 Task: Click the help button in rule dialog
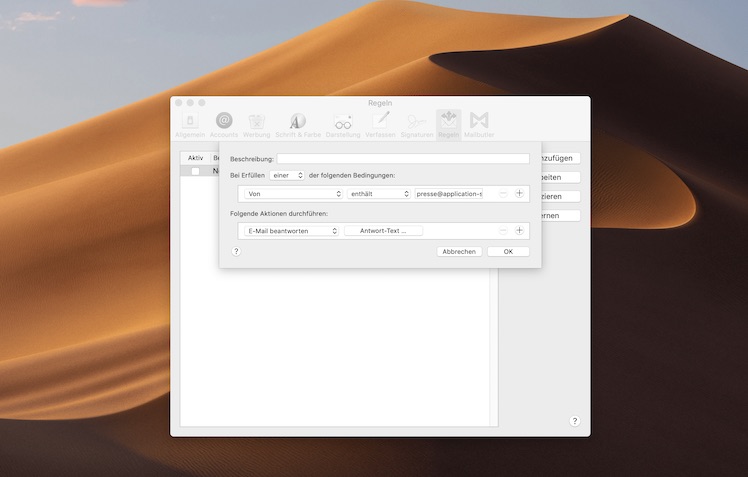[x=236, y=252]
